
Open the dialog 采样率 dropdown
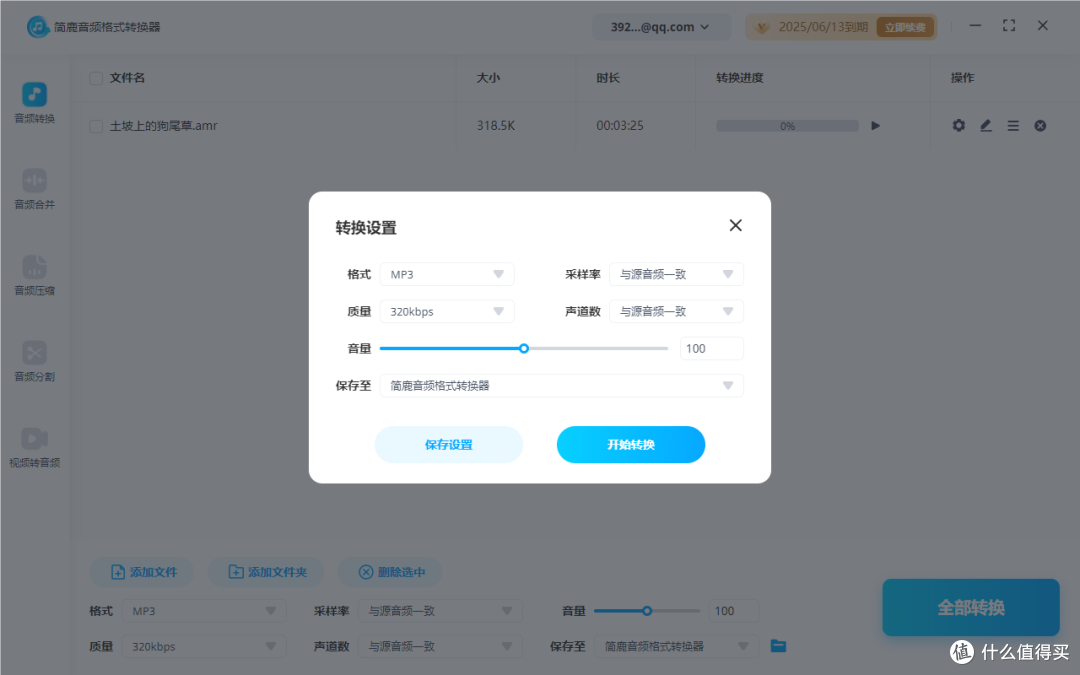(676, 274)
